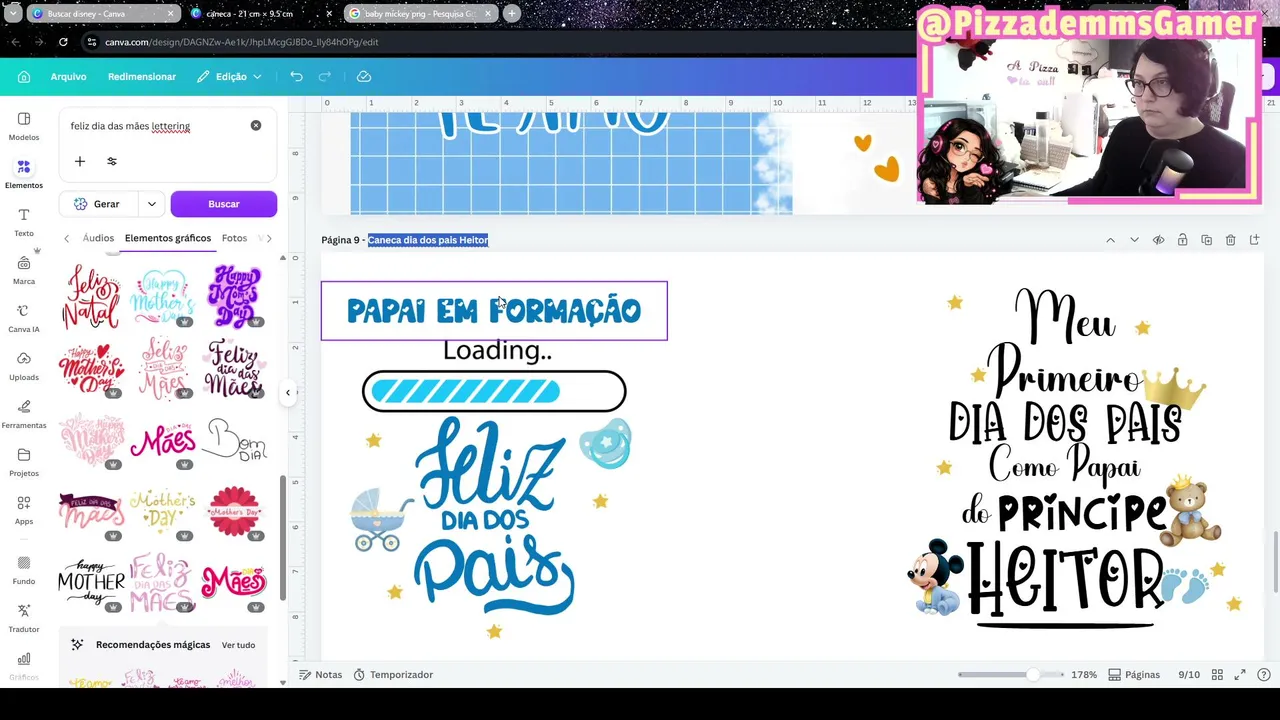
Task: Open the Ferramentas tools panel
Action: point(24,414)
